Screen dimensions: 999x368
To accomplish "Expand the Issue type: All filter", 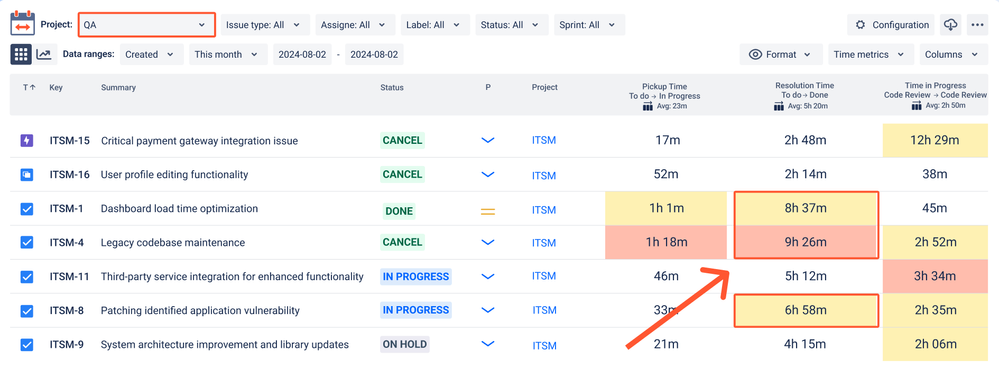I will [x=265, y=25].
